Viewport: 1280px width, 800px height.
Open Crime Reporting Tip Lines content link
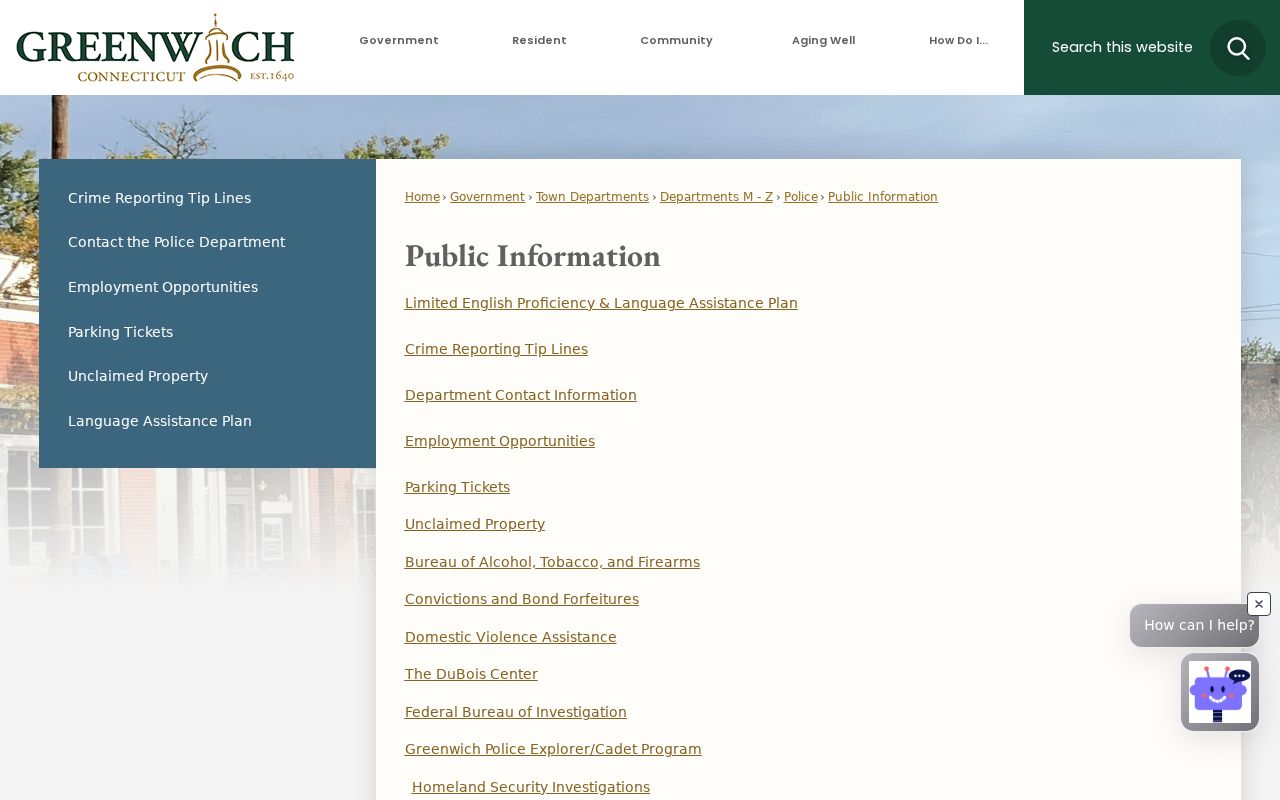coord(496,349)
